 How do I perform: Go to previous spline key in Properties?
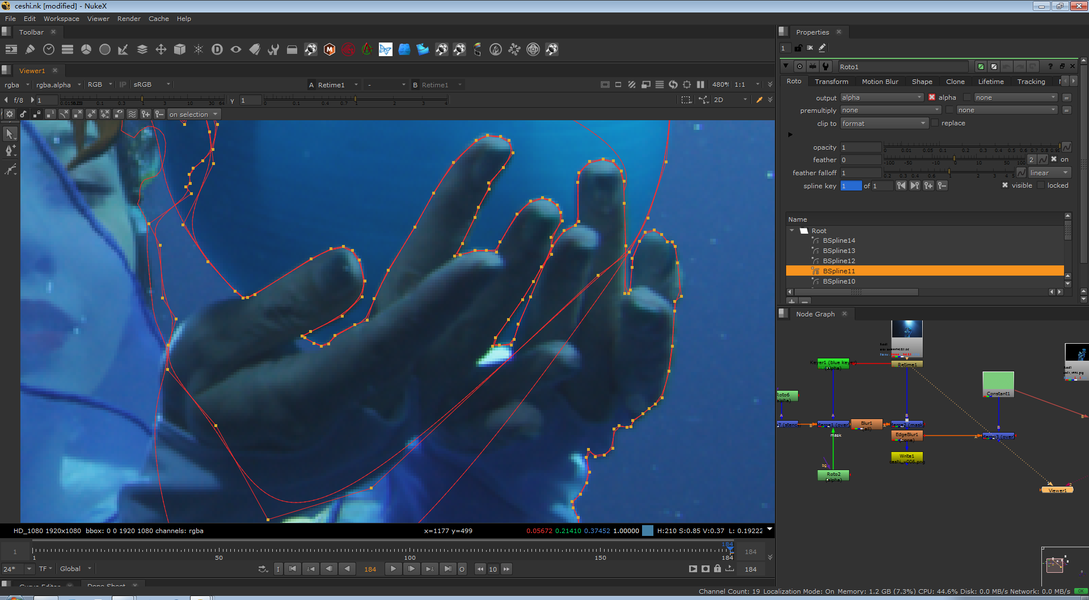pos(901,185)
